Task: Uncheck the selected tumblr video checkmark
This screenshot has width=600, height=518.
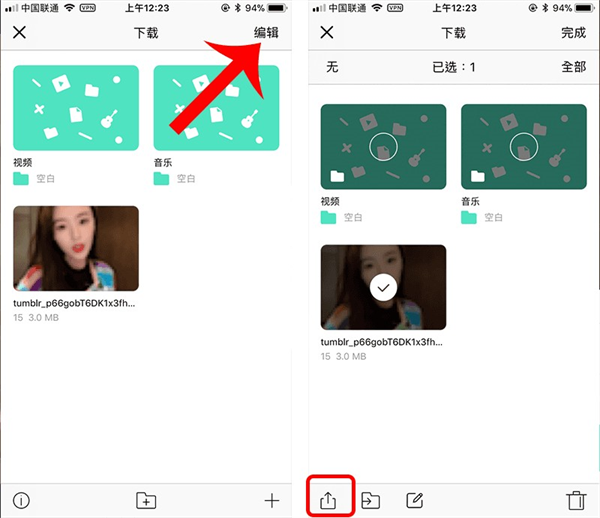Action: (383, 288)
